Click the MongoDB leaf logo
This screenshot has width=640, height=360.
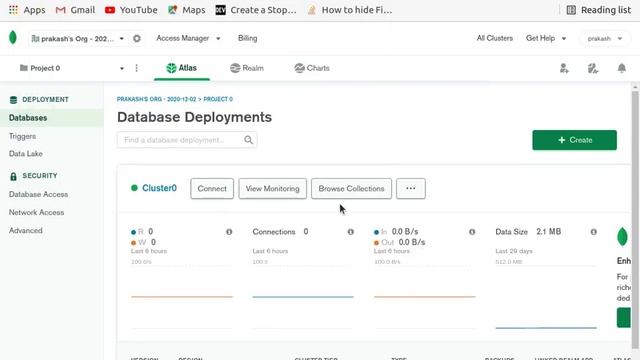tap(13, 38)
